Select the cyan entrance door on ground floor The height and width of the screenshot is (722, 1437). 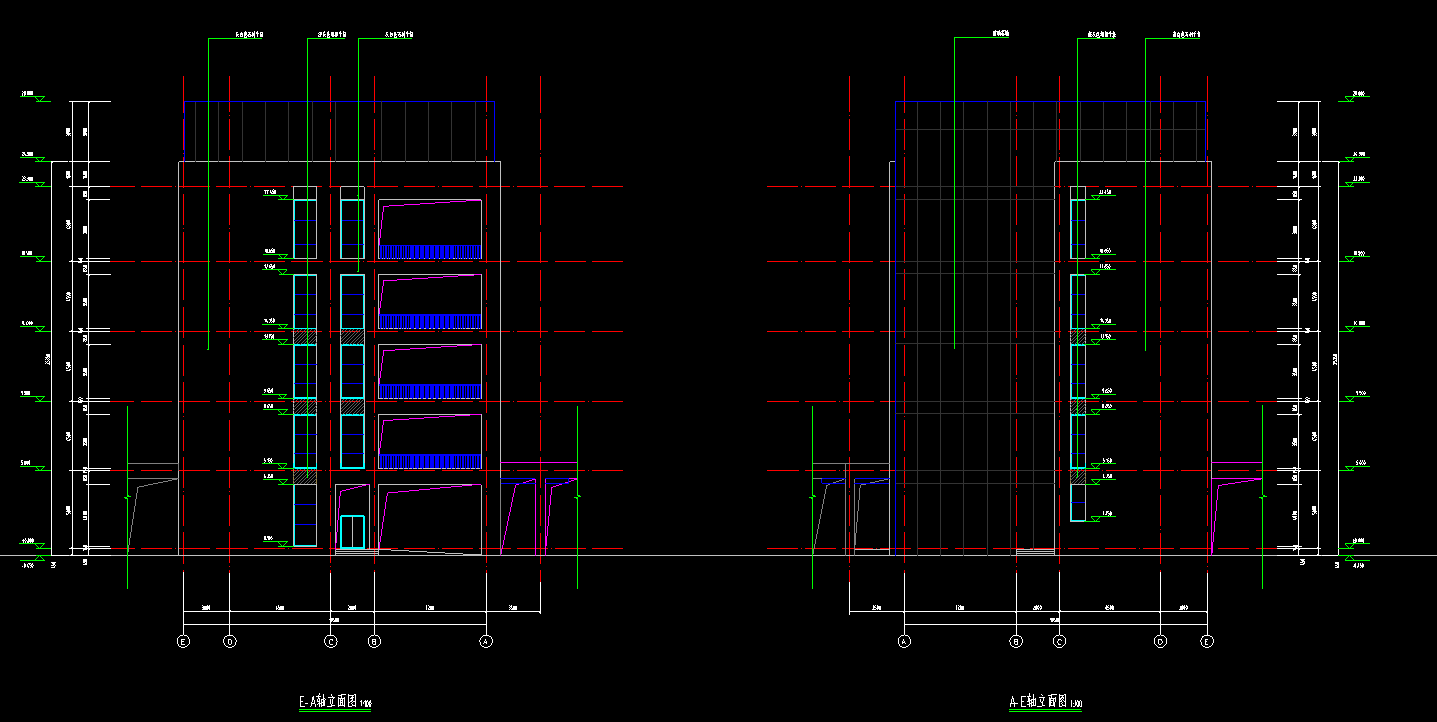pyautogui.click(x=352, y=531)
